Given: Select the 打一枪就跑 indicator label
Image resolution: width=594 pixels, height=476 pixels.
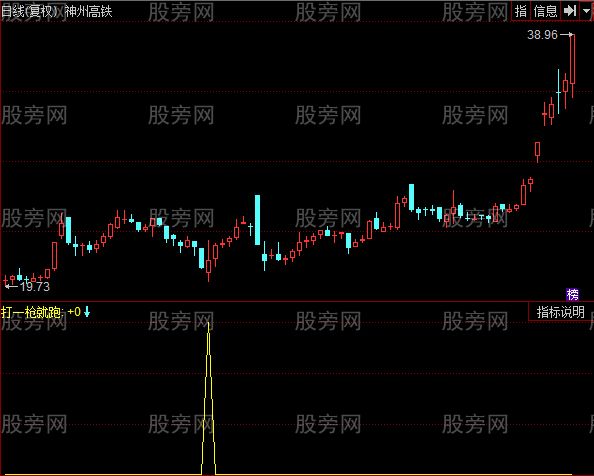Looking at the screenshot, I should point(32,312).
